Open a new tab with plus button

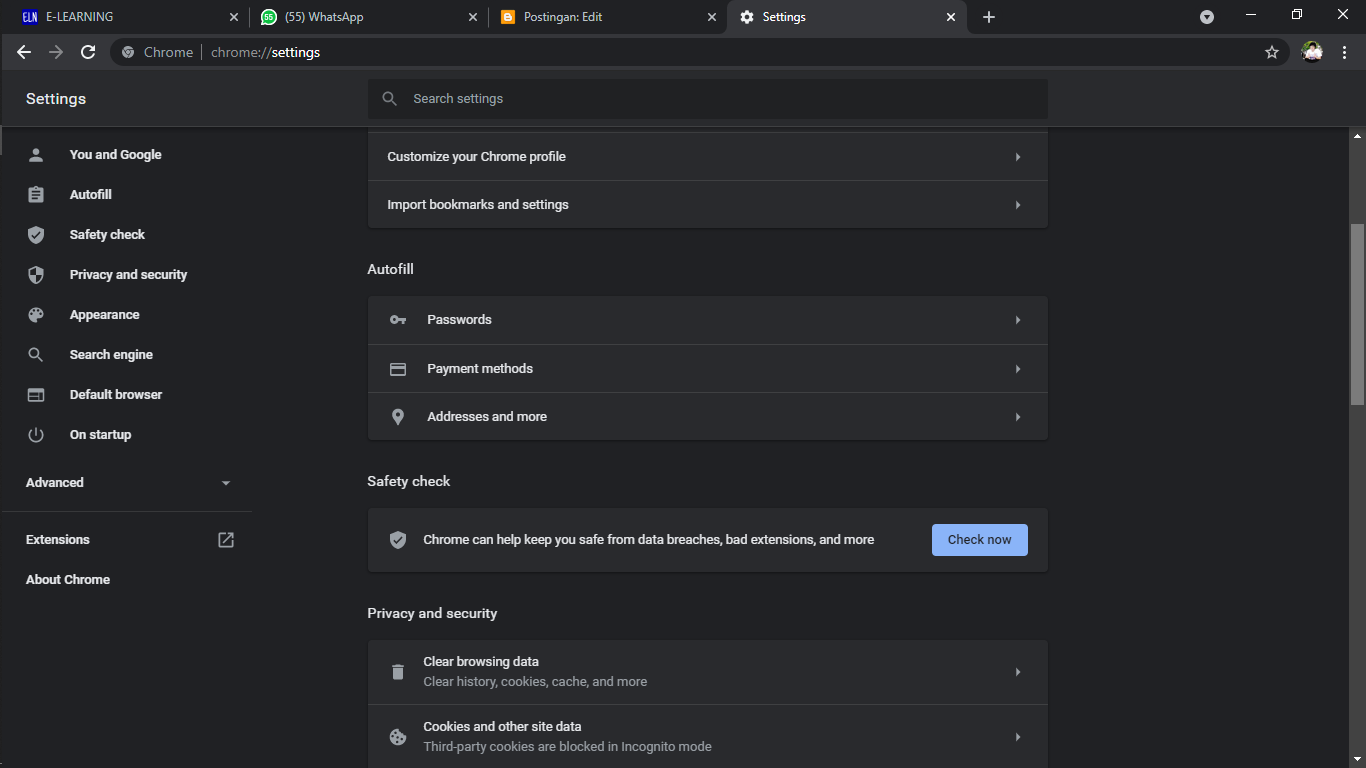[x=989, y=17]
